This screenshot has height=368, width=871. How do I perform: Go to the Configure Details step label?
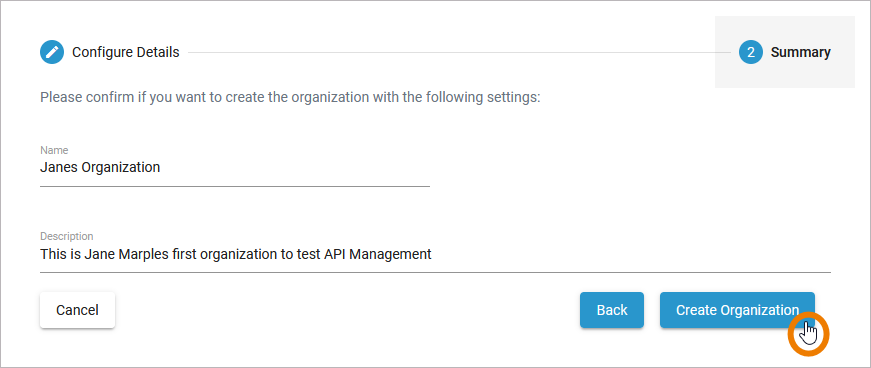tap(126, 52)
